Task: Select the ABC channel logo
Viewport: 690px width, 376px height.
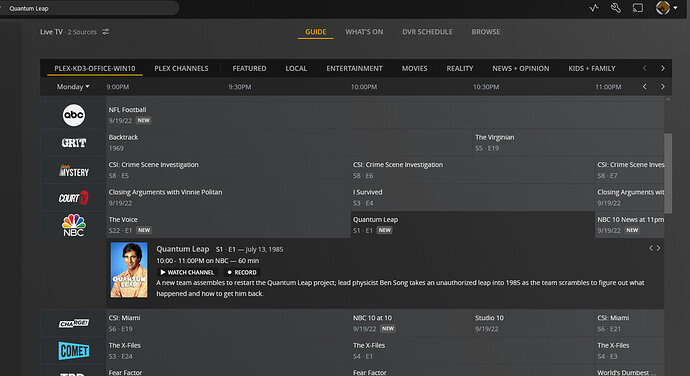Action: tap(73, 115)
